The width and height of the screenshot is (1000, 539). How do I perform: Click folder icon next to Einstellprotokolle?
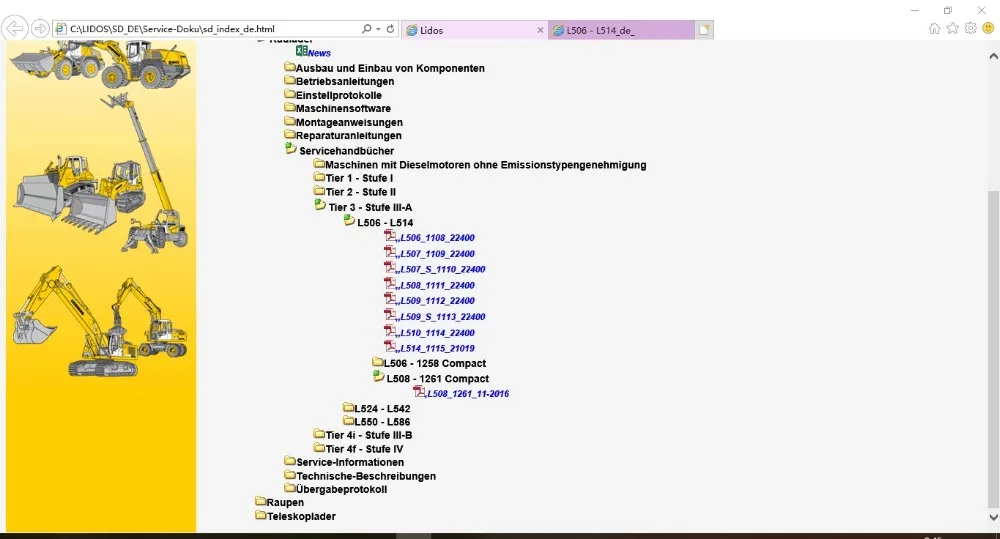pyautogui.click(x=290, y=94)
